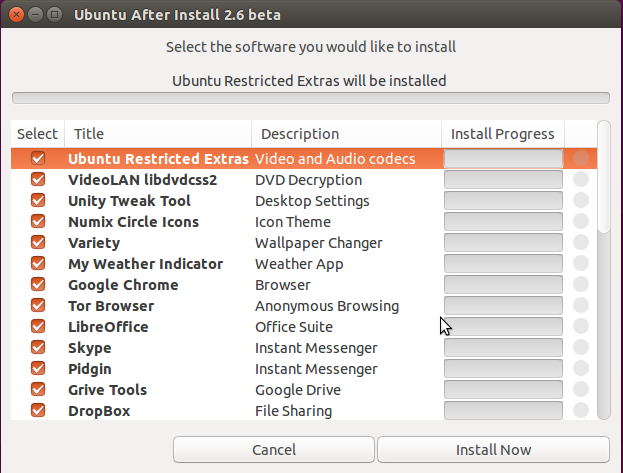Click the status circle in Pidgin row

tap(581, 368)
